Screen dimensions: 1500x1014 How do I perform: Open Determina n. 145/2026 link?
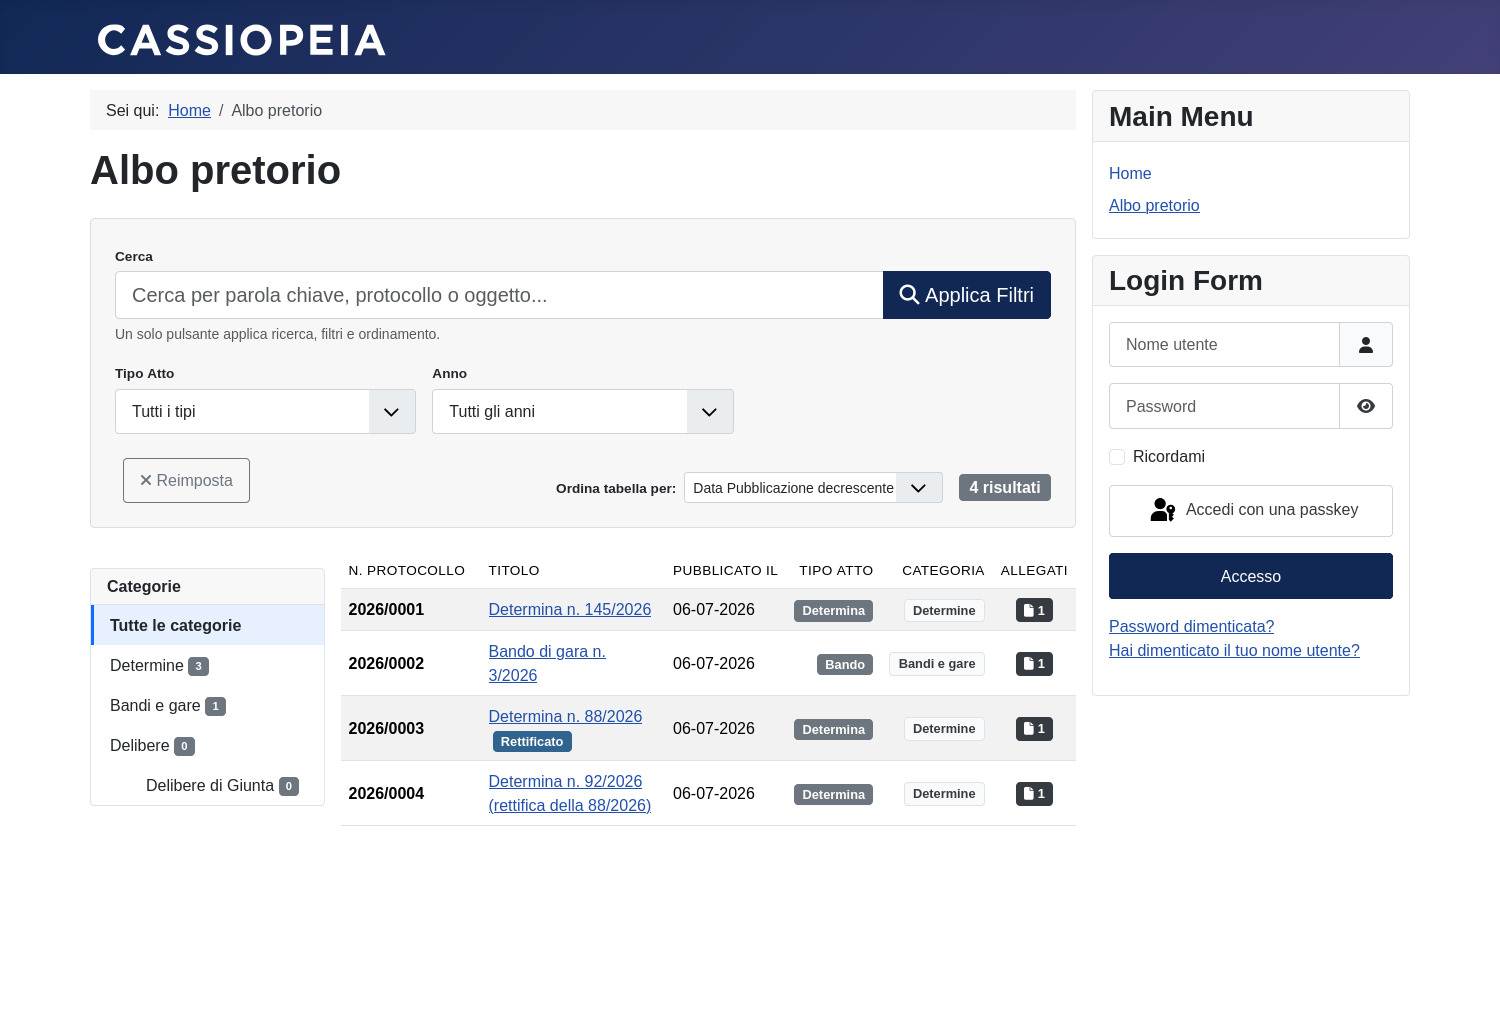point(569,609)
